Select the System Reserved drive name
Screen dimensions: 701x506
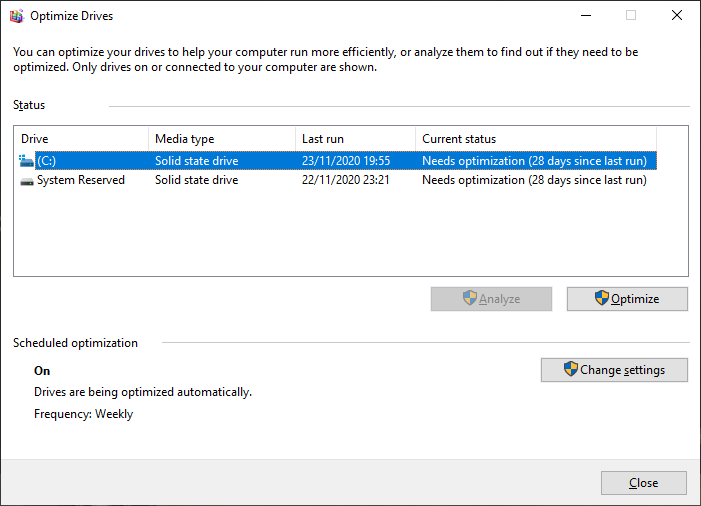pyautogui.click(x=81, y=181)
